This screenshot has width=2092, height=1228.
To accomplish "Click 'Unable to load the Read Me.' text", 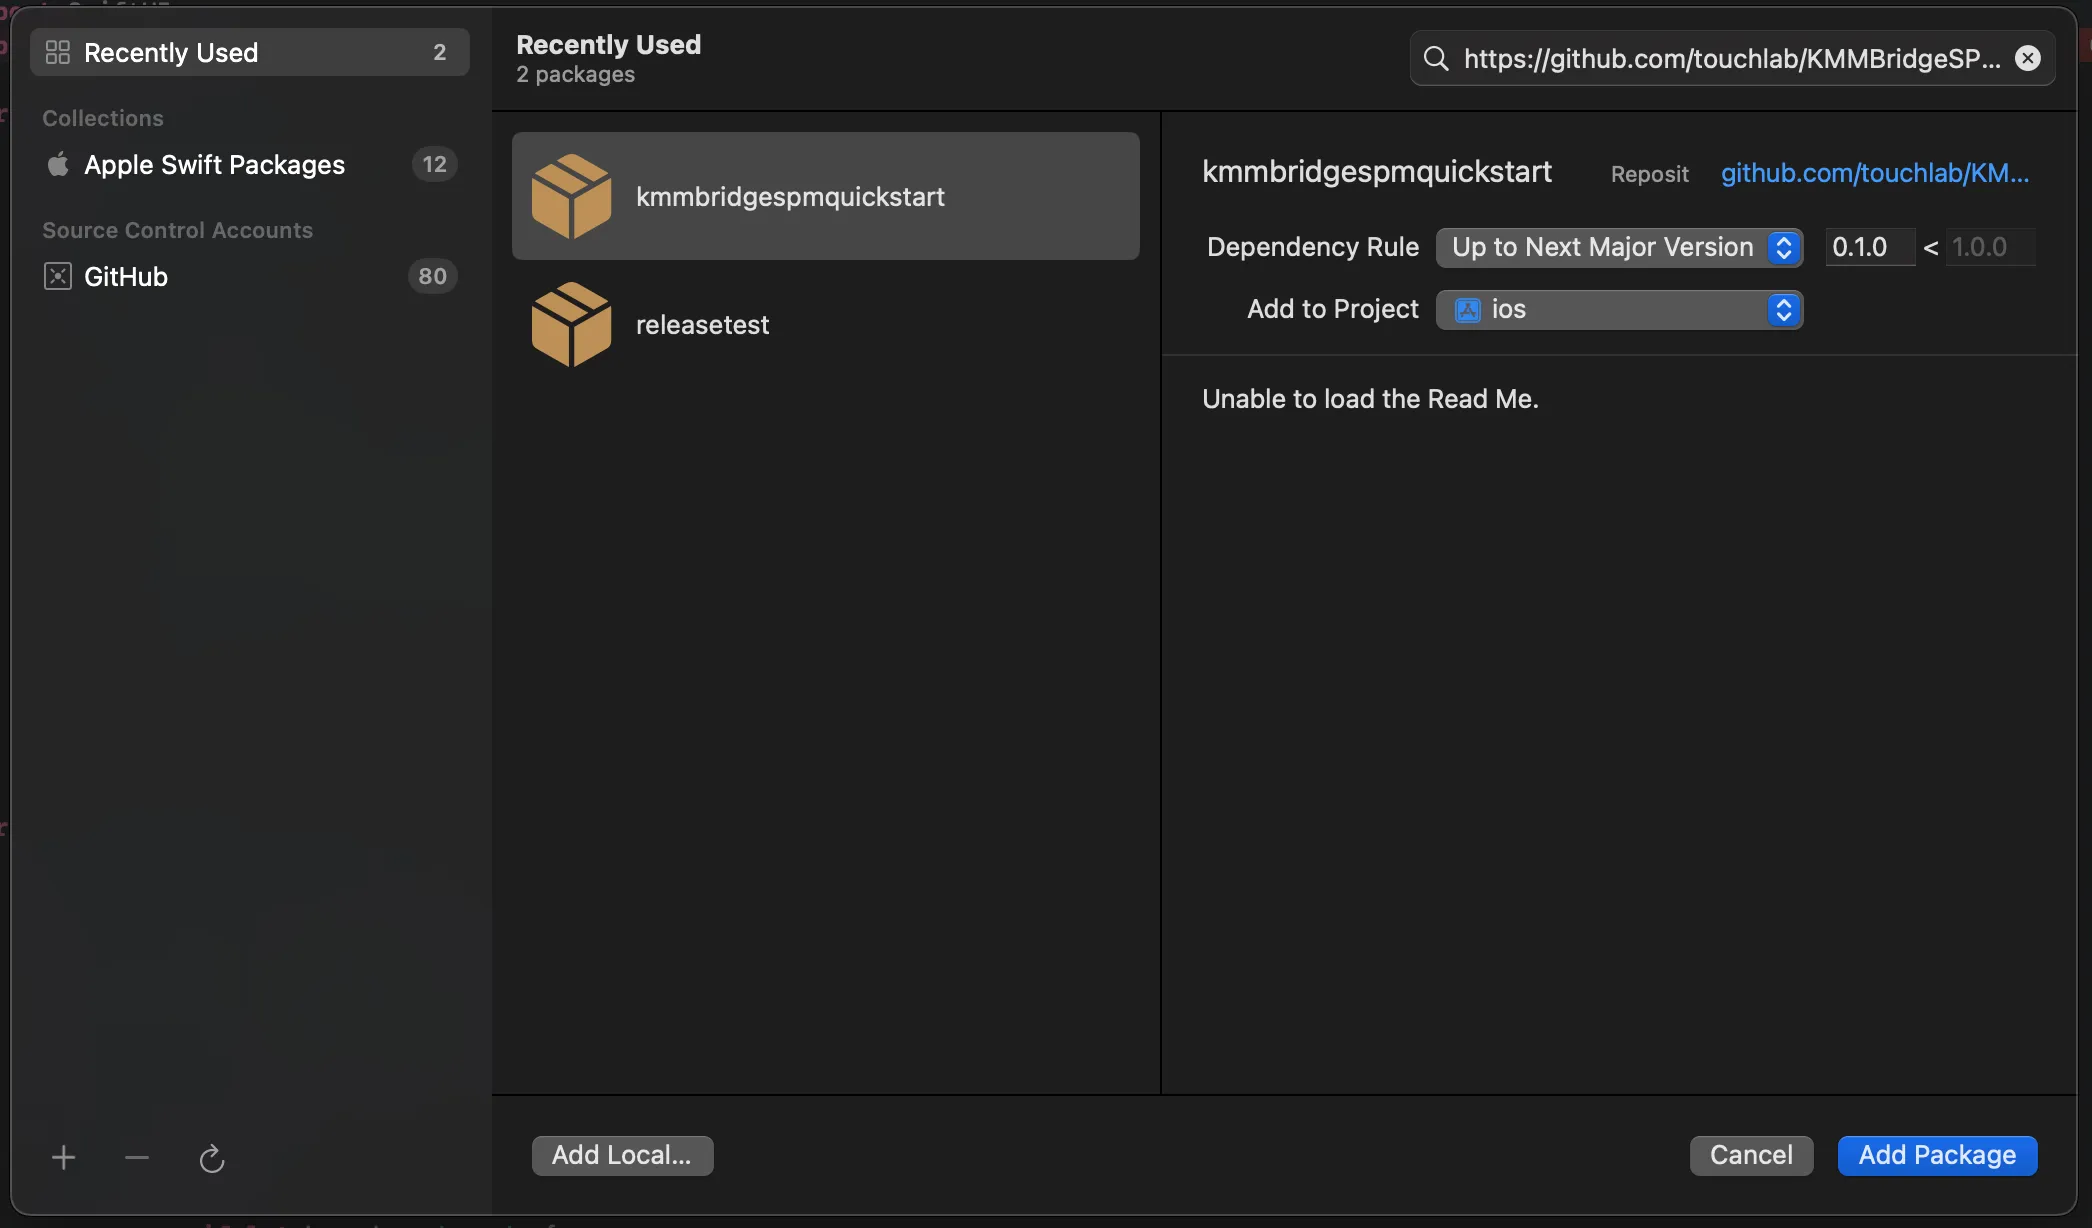I will click(1370, 399).
